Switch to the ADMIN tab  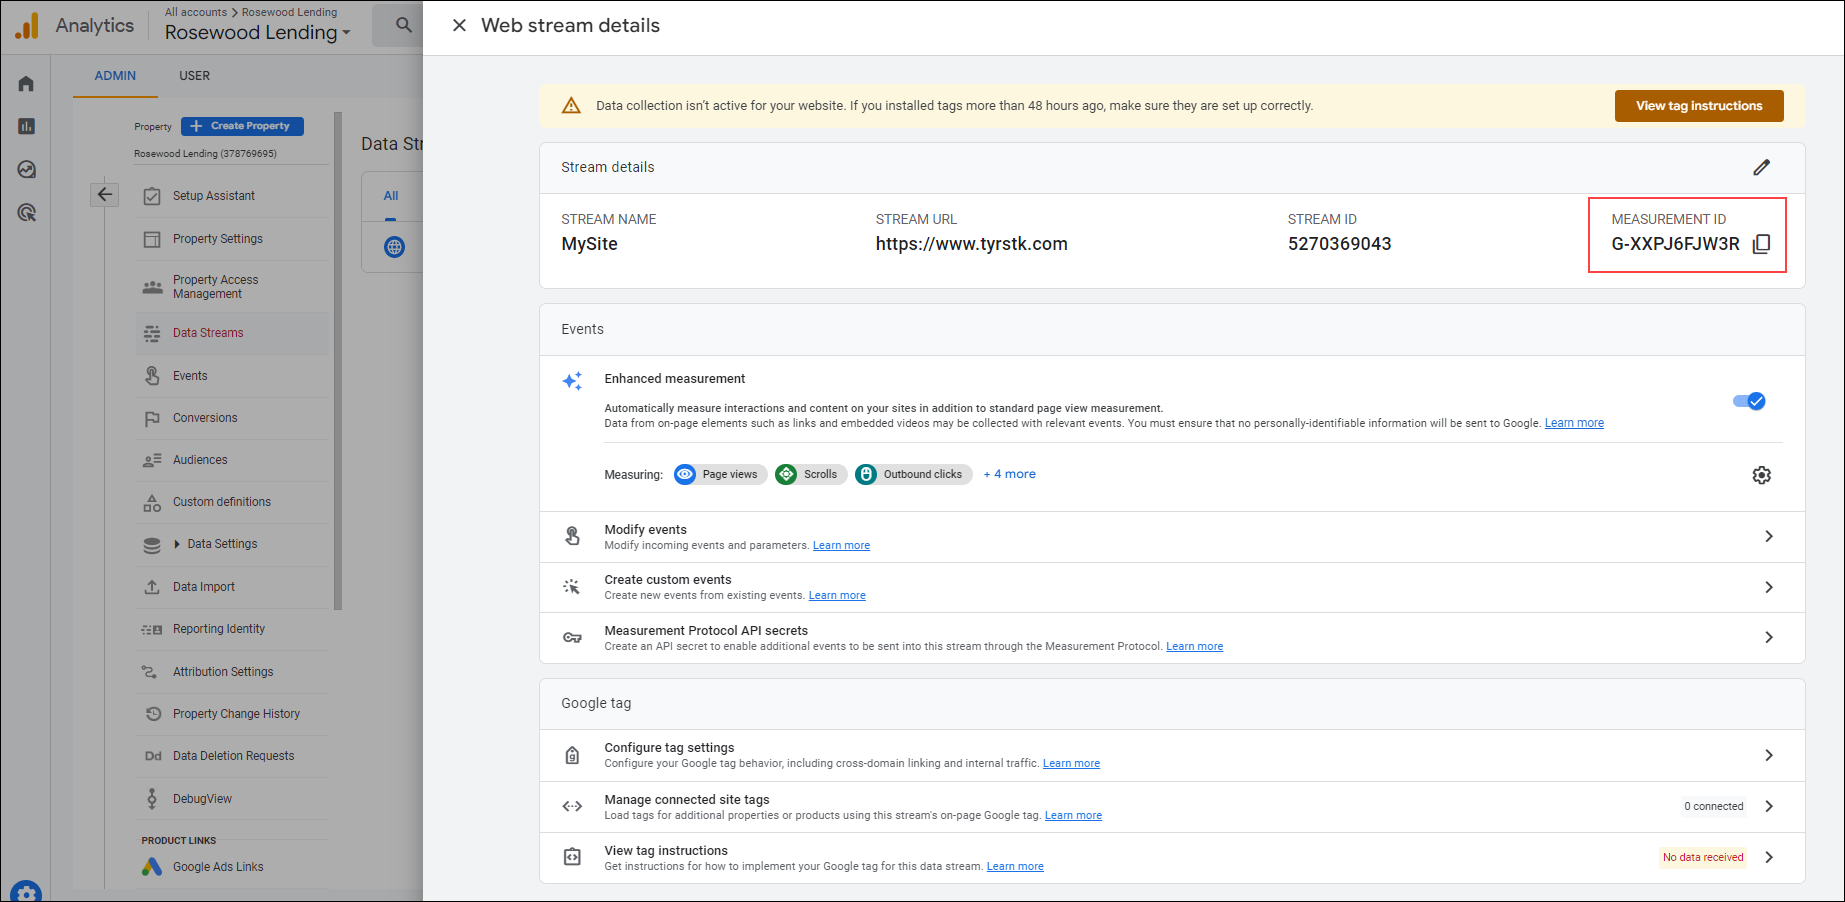pos(115,76)
